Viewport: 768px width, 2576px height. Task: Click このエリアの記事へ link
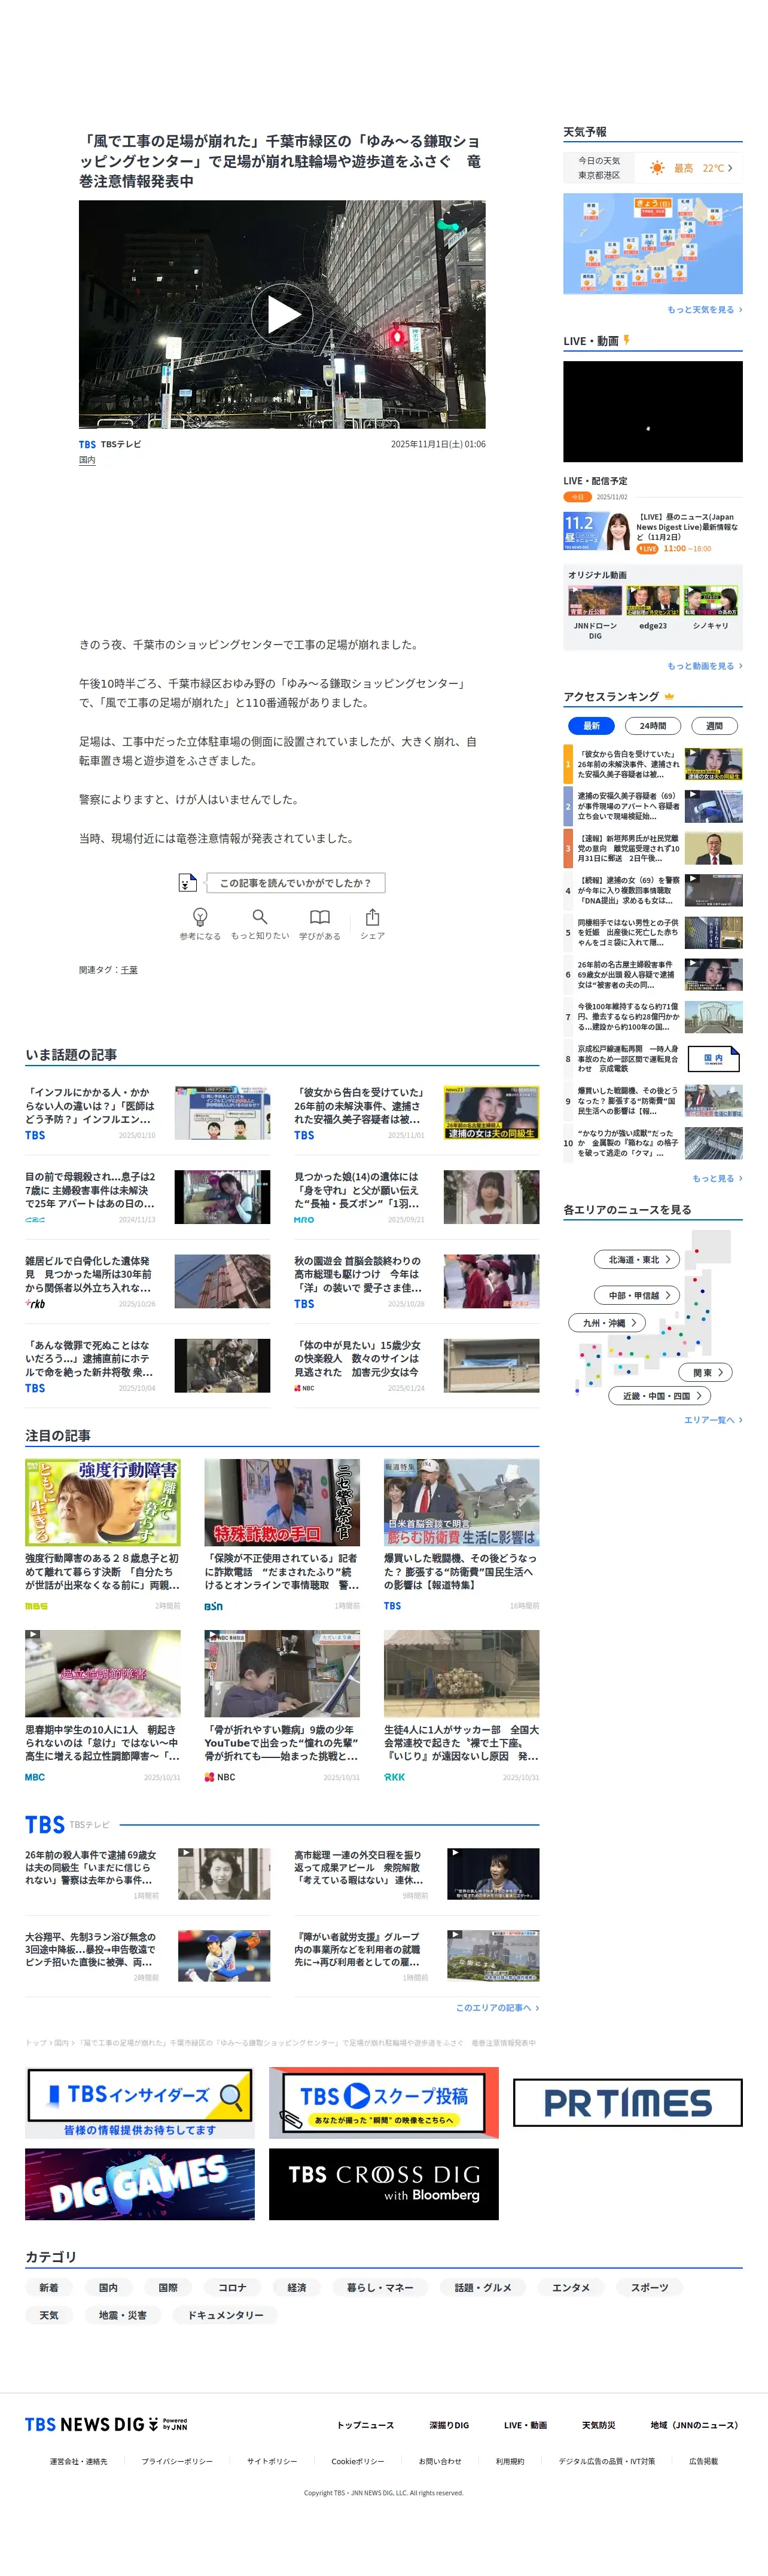(x=497, y=2008)
